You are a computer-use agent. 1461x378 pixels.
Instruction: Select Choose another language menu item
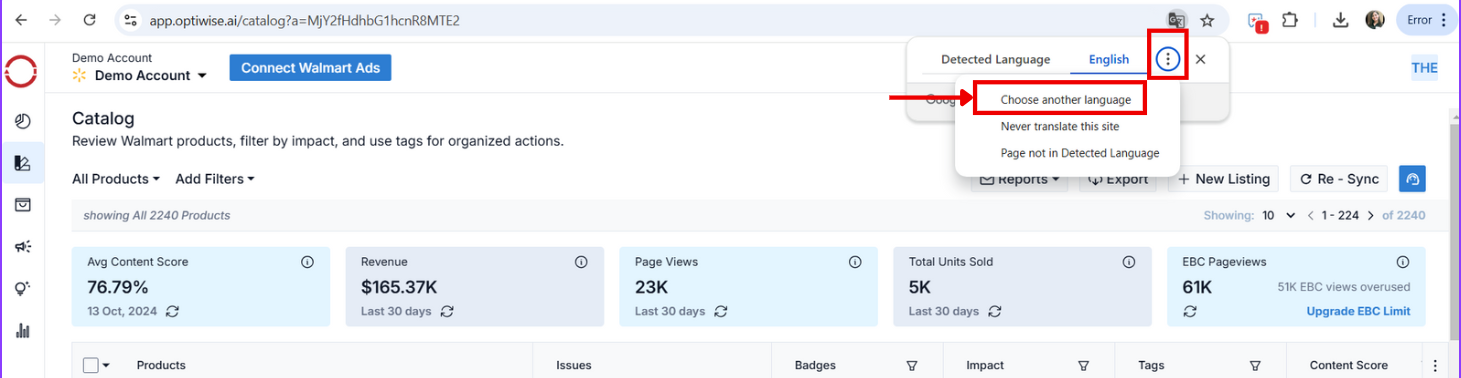[1066, 100]
